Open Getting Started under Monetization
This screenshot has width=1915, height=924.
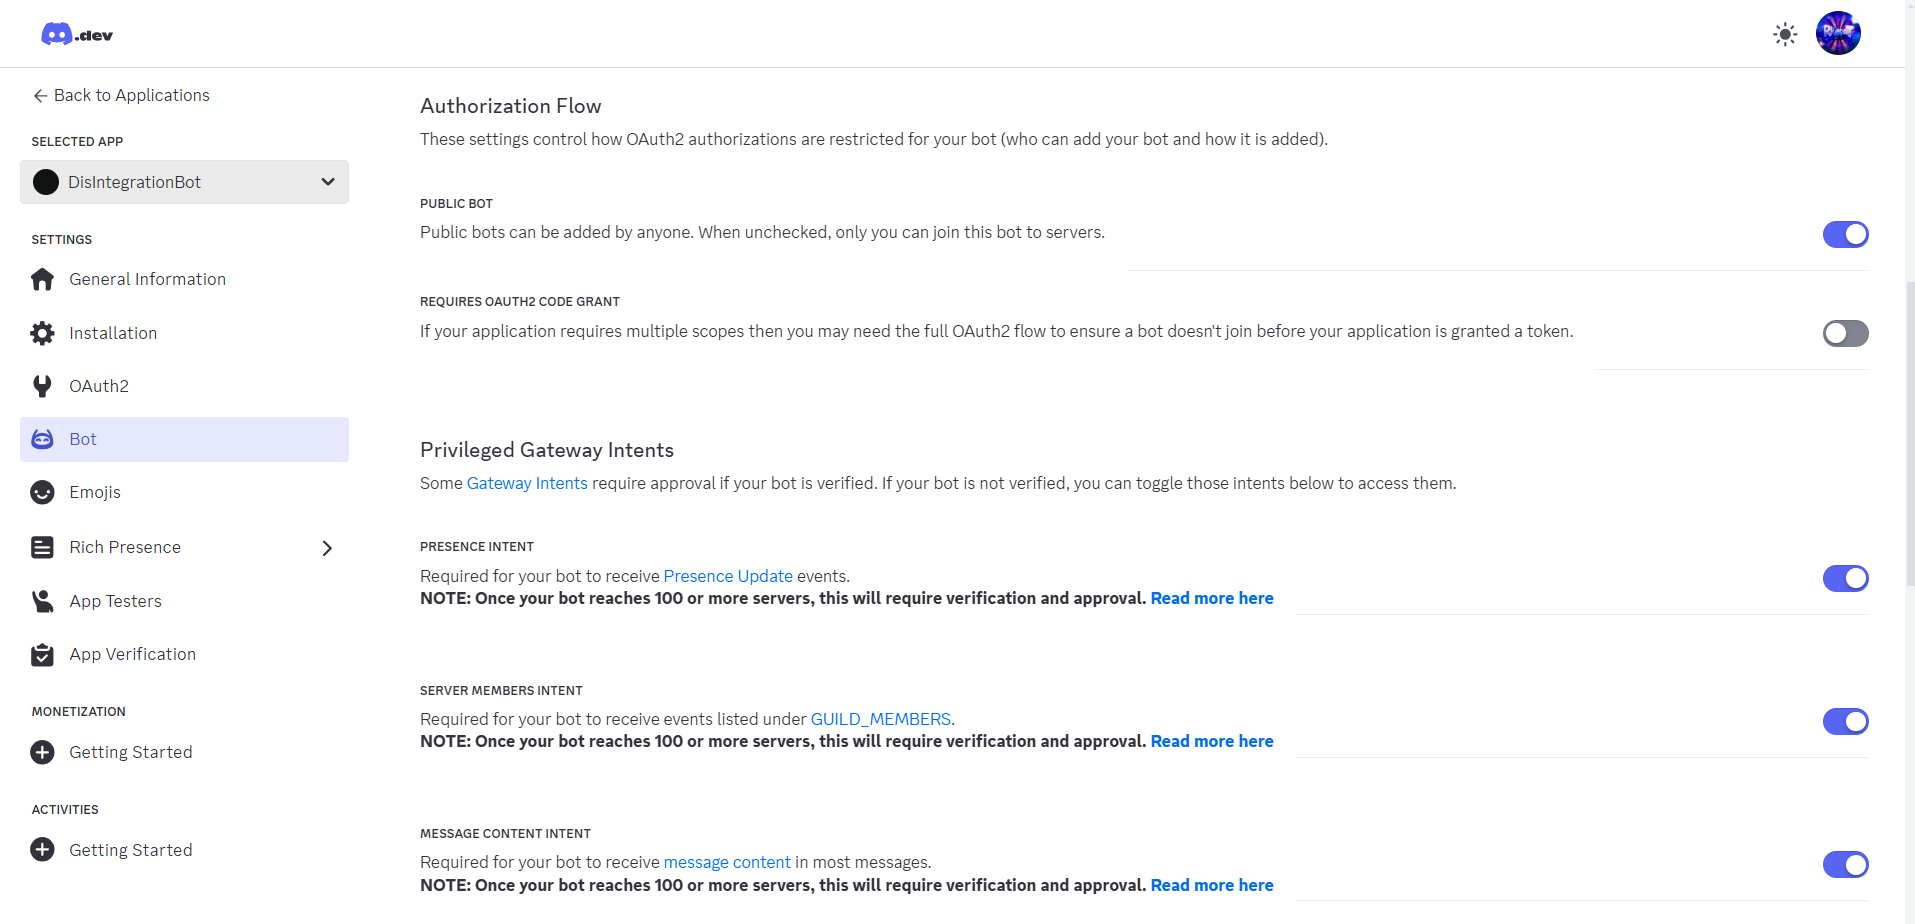point(130,752)
